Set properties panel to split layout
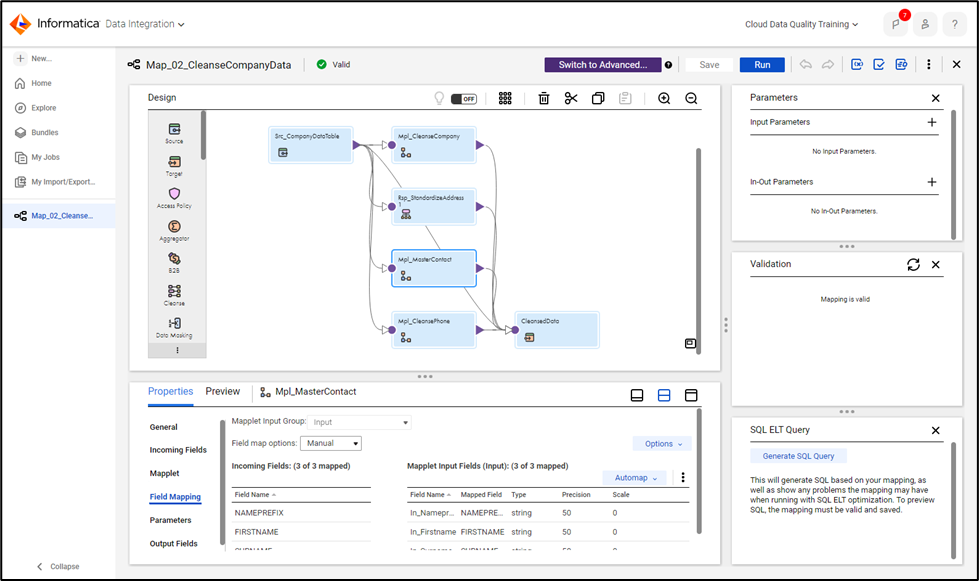This screenshot has width=979, height=581. click(x=664, y=395)
